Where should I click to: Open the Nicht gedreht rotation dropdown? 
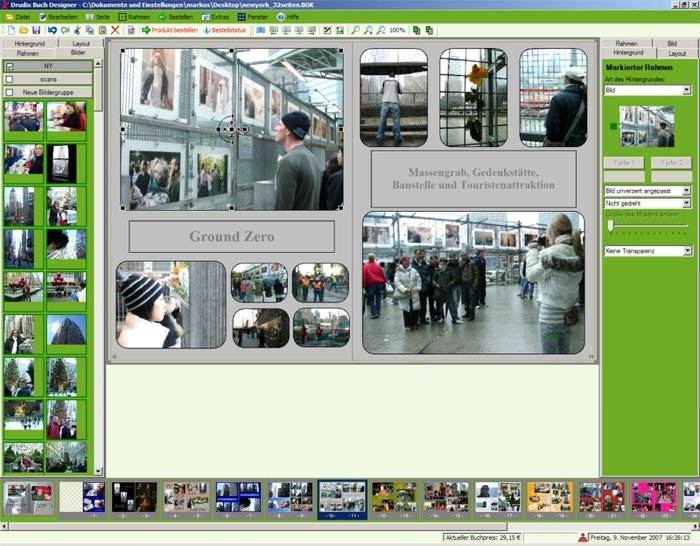[x=647, y=204]
